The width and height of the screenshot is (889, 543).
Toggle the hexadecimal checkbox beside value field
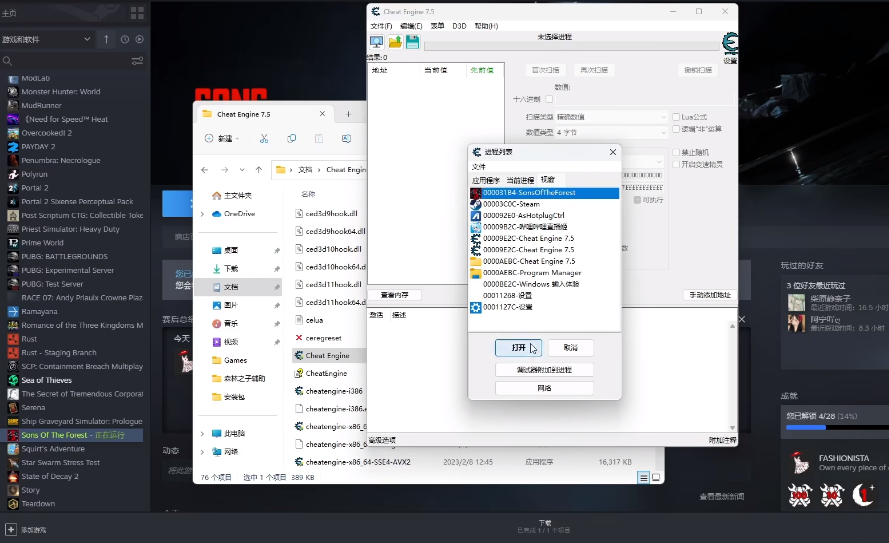(549, 99)
